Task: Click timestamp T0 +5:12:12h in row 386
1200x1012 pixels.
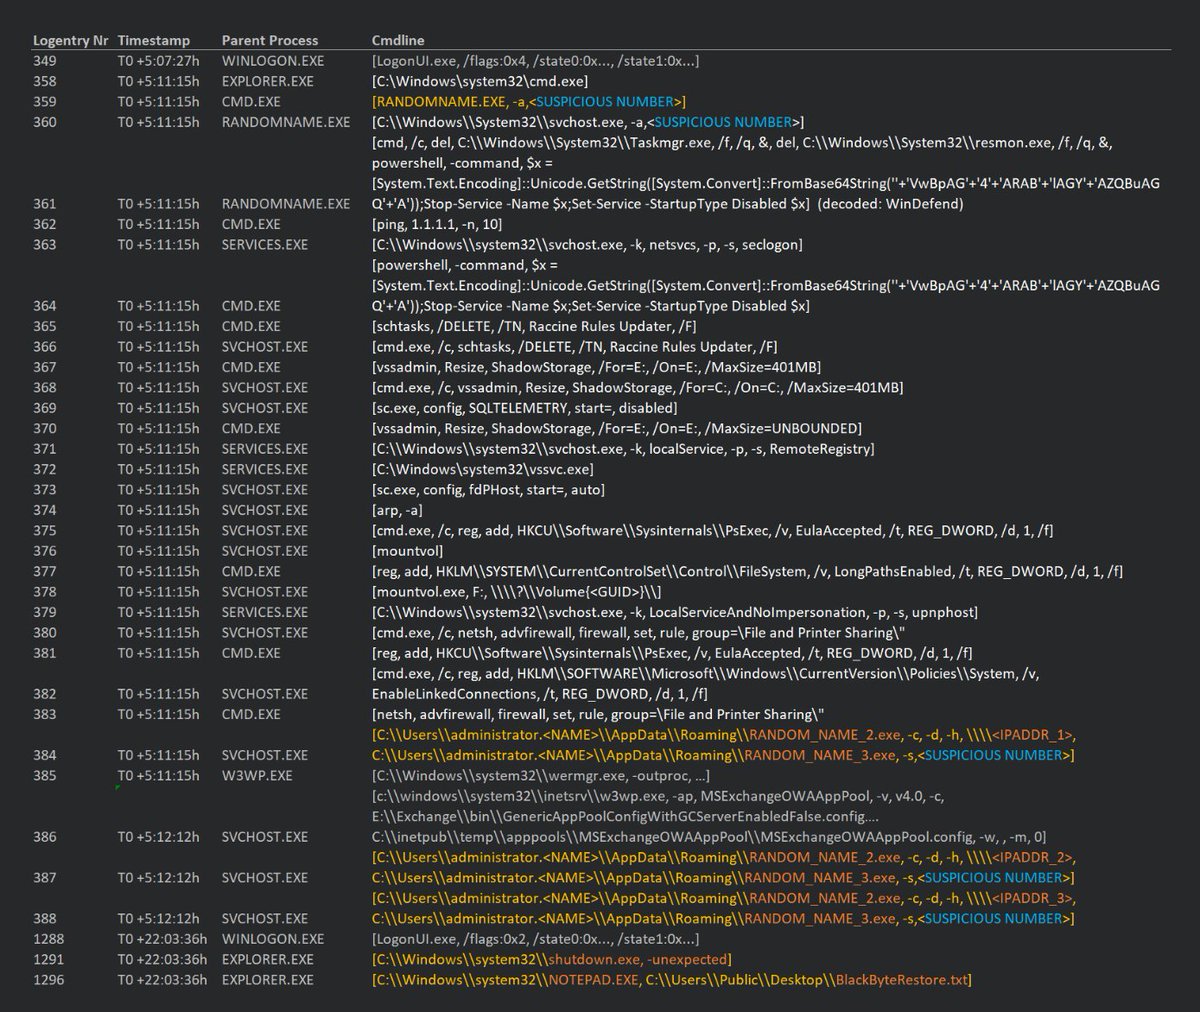Action: 158,838
